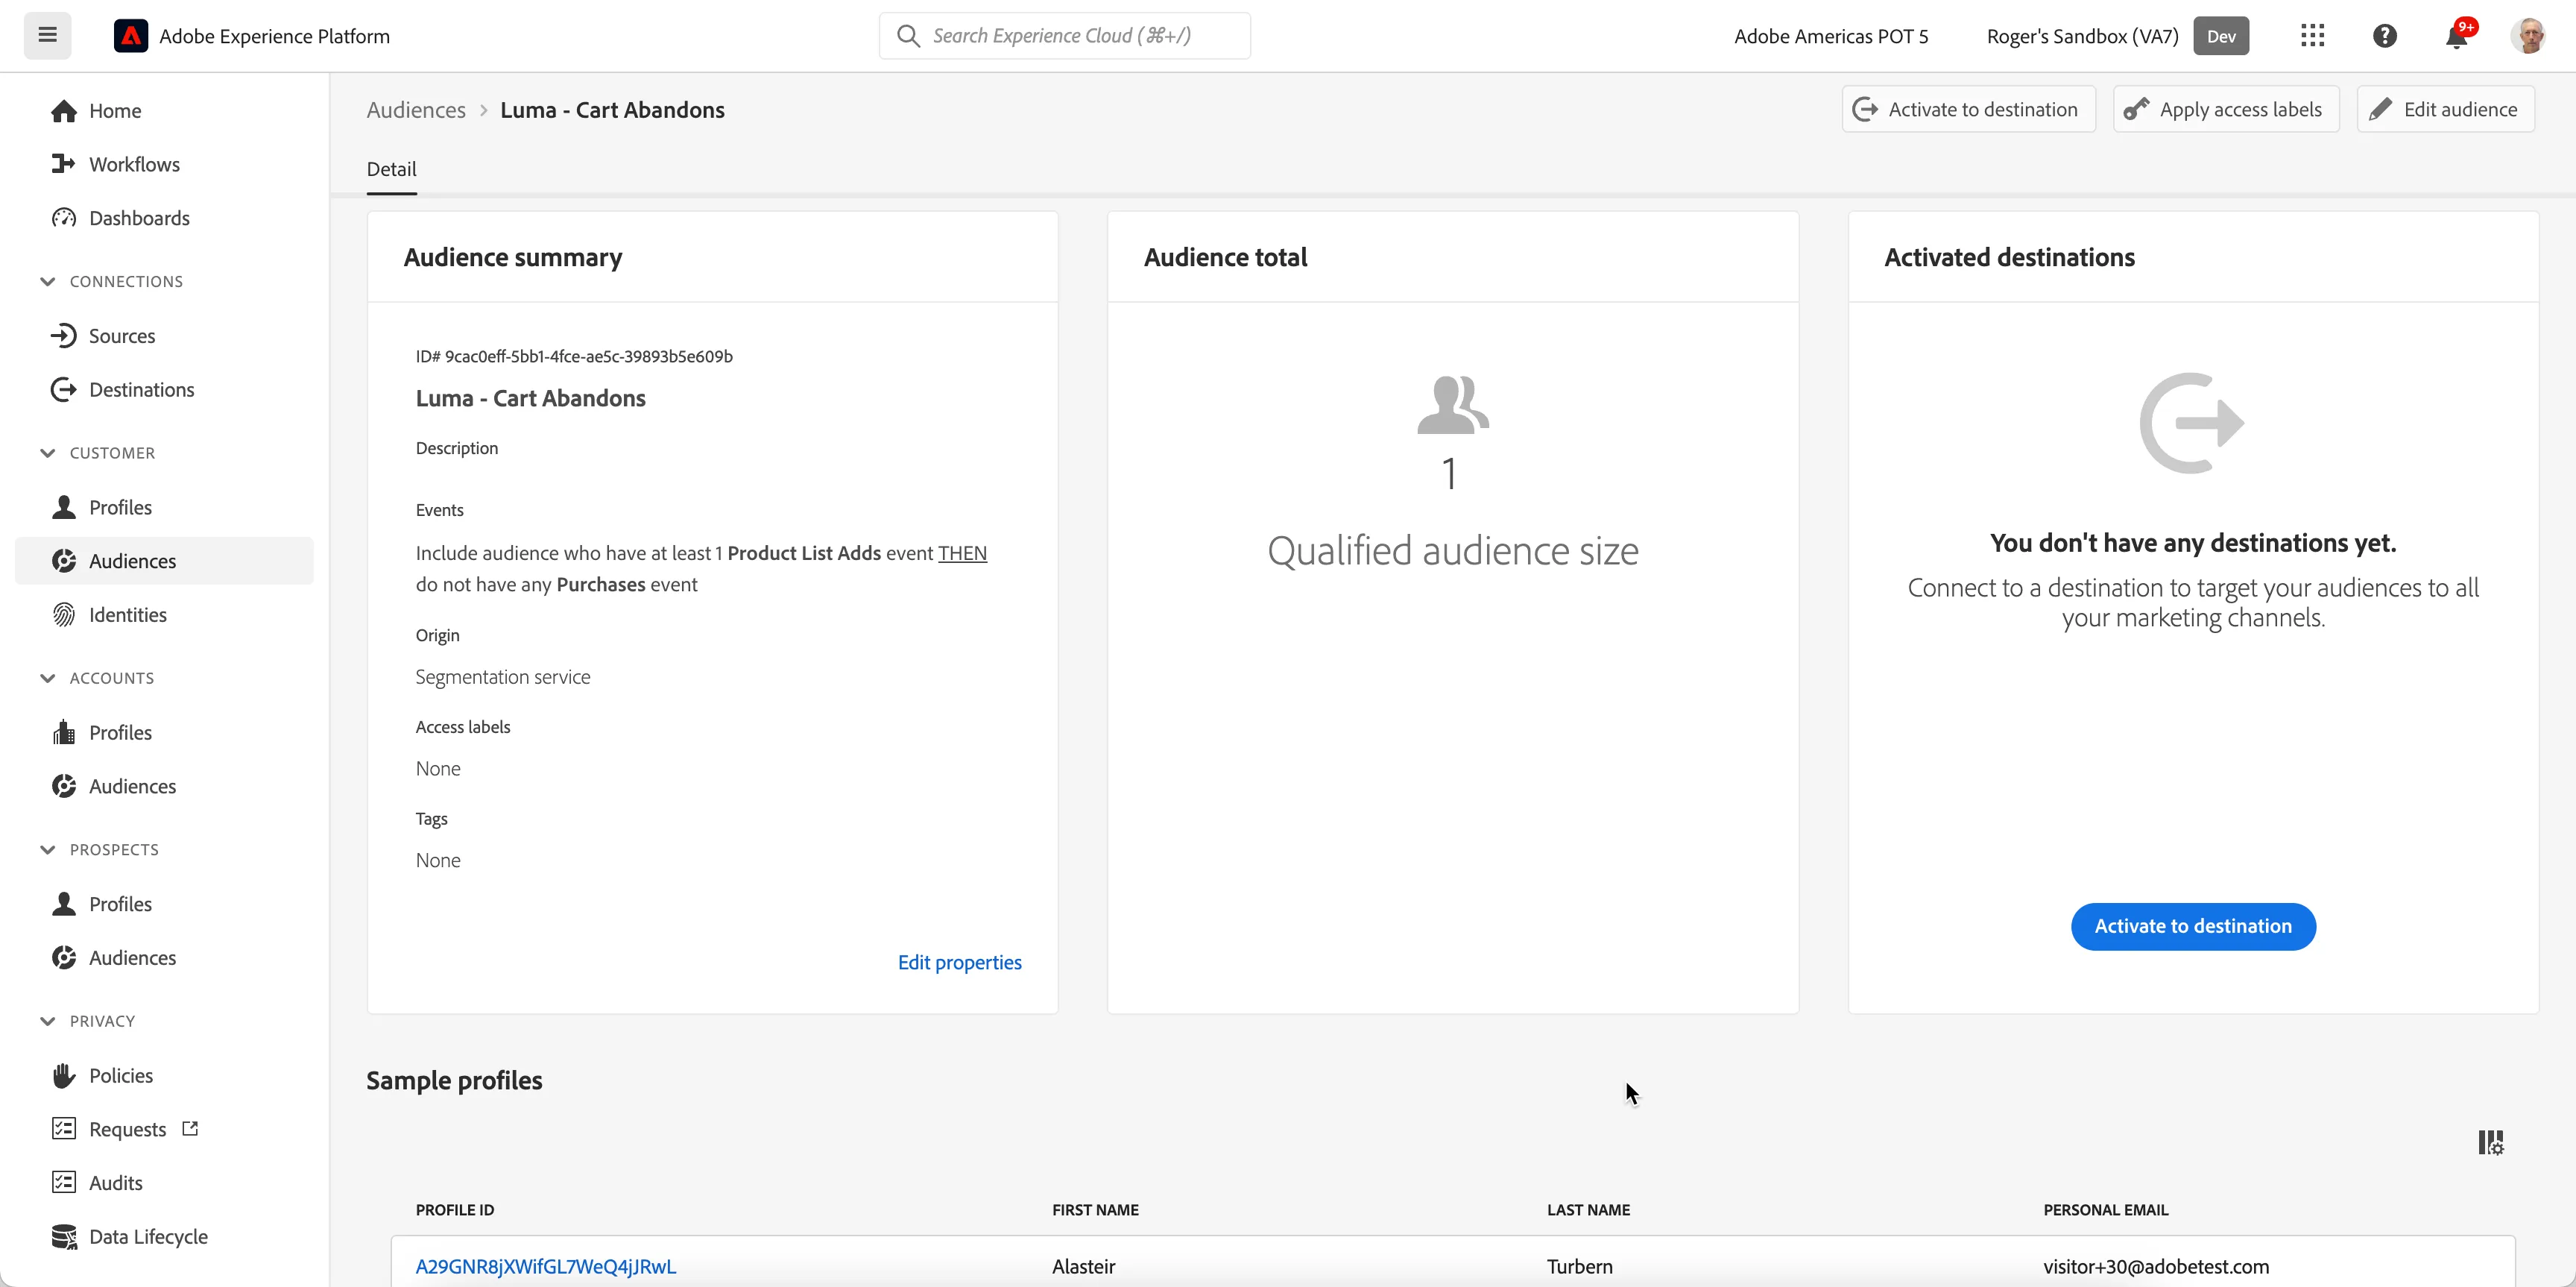The image size is (2576, 1287).
Task: Open the help question mark icon
Action: [2385, 36]
